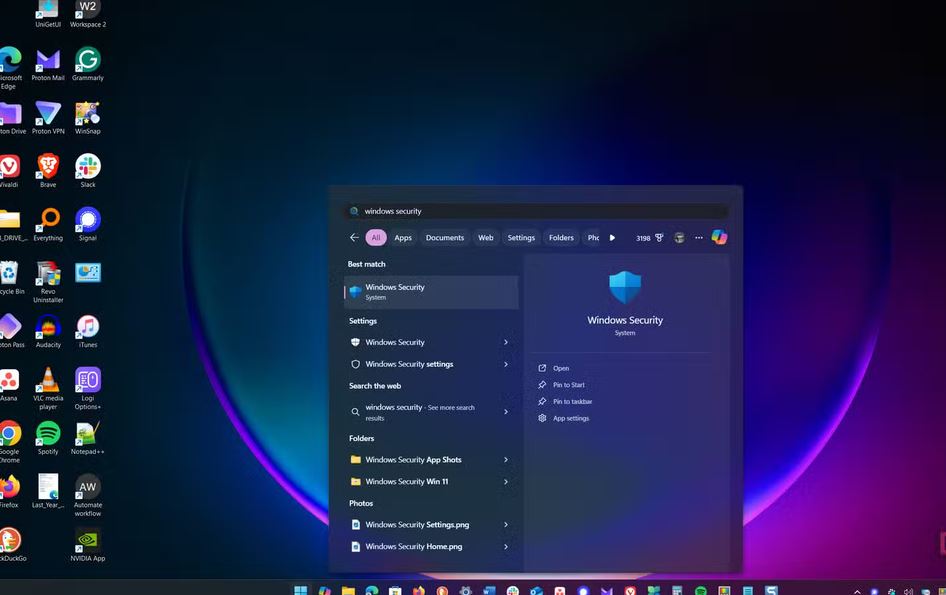The image size is (946, 595).
Task: Click the account profile avatar in search
Action: click(x=679, y=238)
